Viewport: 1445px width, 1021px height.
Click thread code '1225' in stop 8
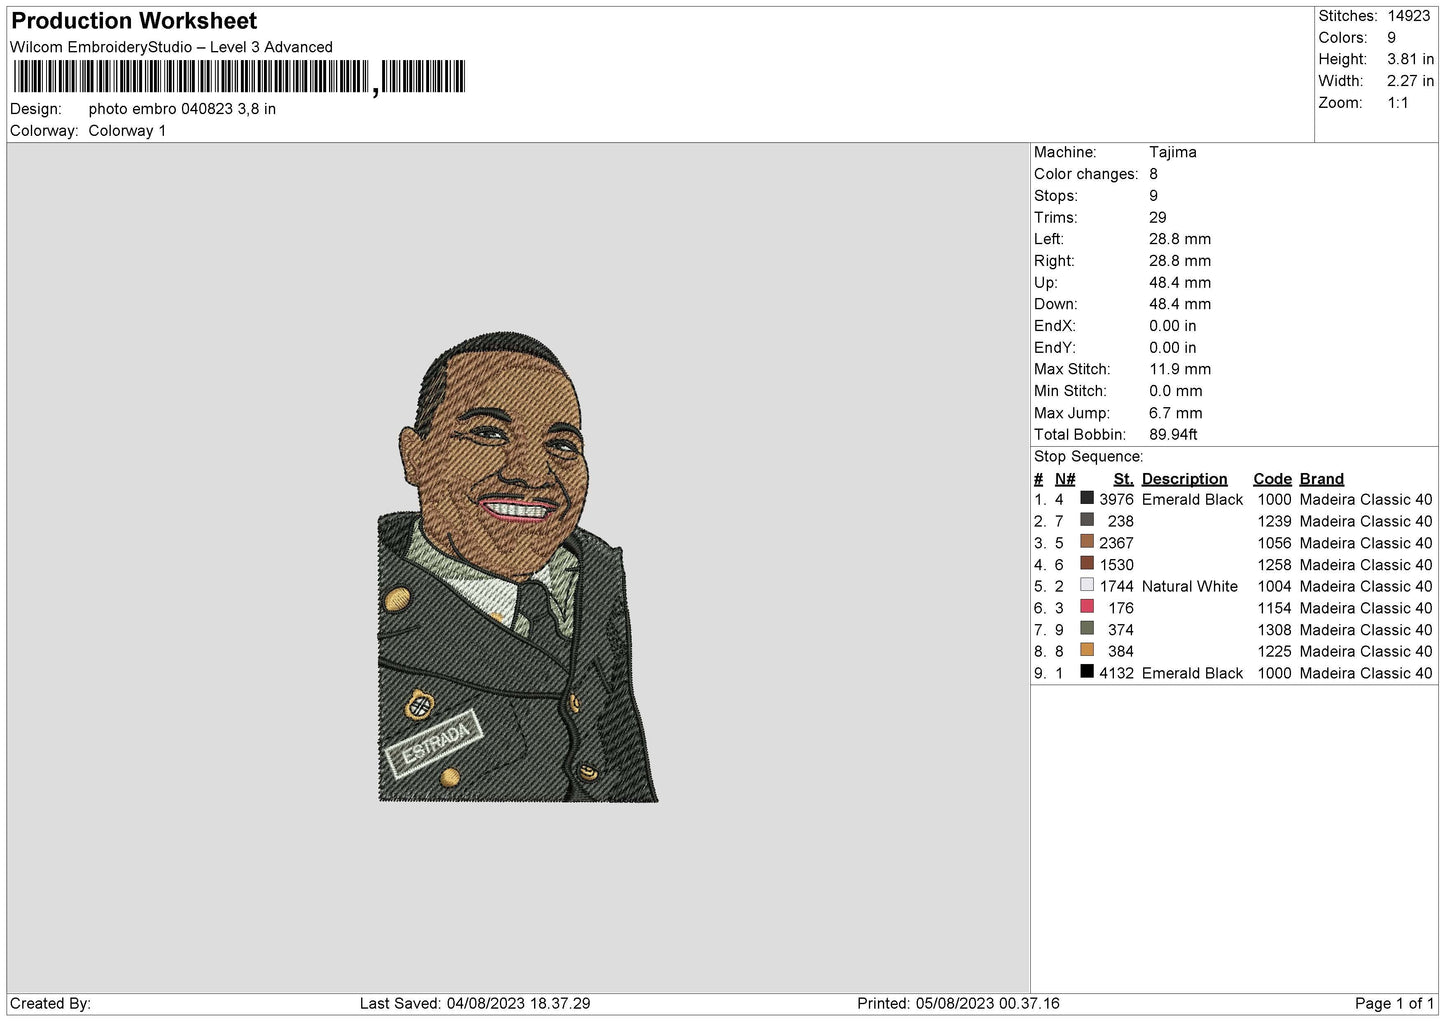click(x=1275, y=652)
